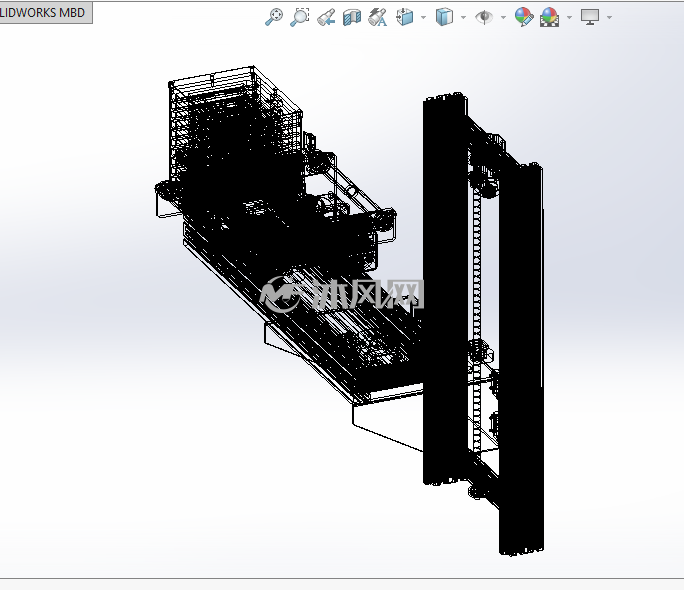Click the View Settings monitor icon
The height and width of the screenshot is (590, 684).
590,17
